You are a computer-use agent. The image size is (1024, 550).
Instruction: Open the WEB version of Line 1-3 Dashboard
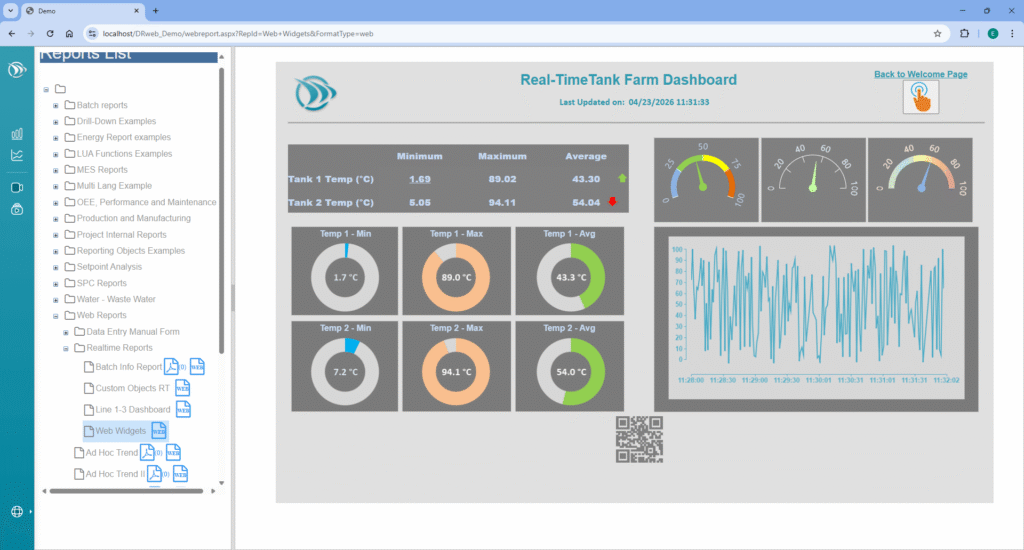[x=184, y=410]
